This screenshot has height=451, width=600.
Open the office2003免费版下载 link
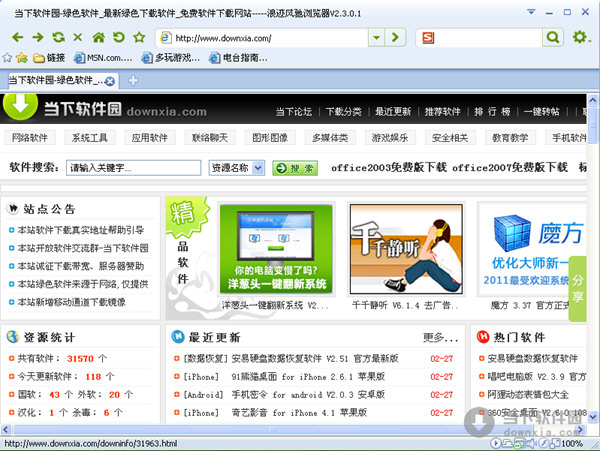click(389, 167)
